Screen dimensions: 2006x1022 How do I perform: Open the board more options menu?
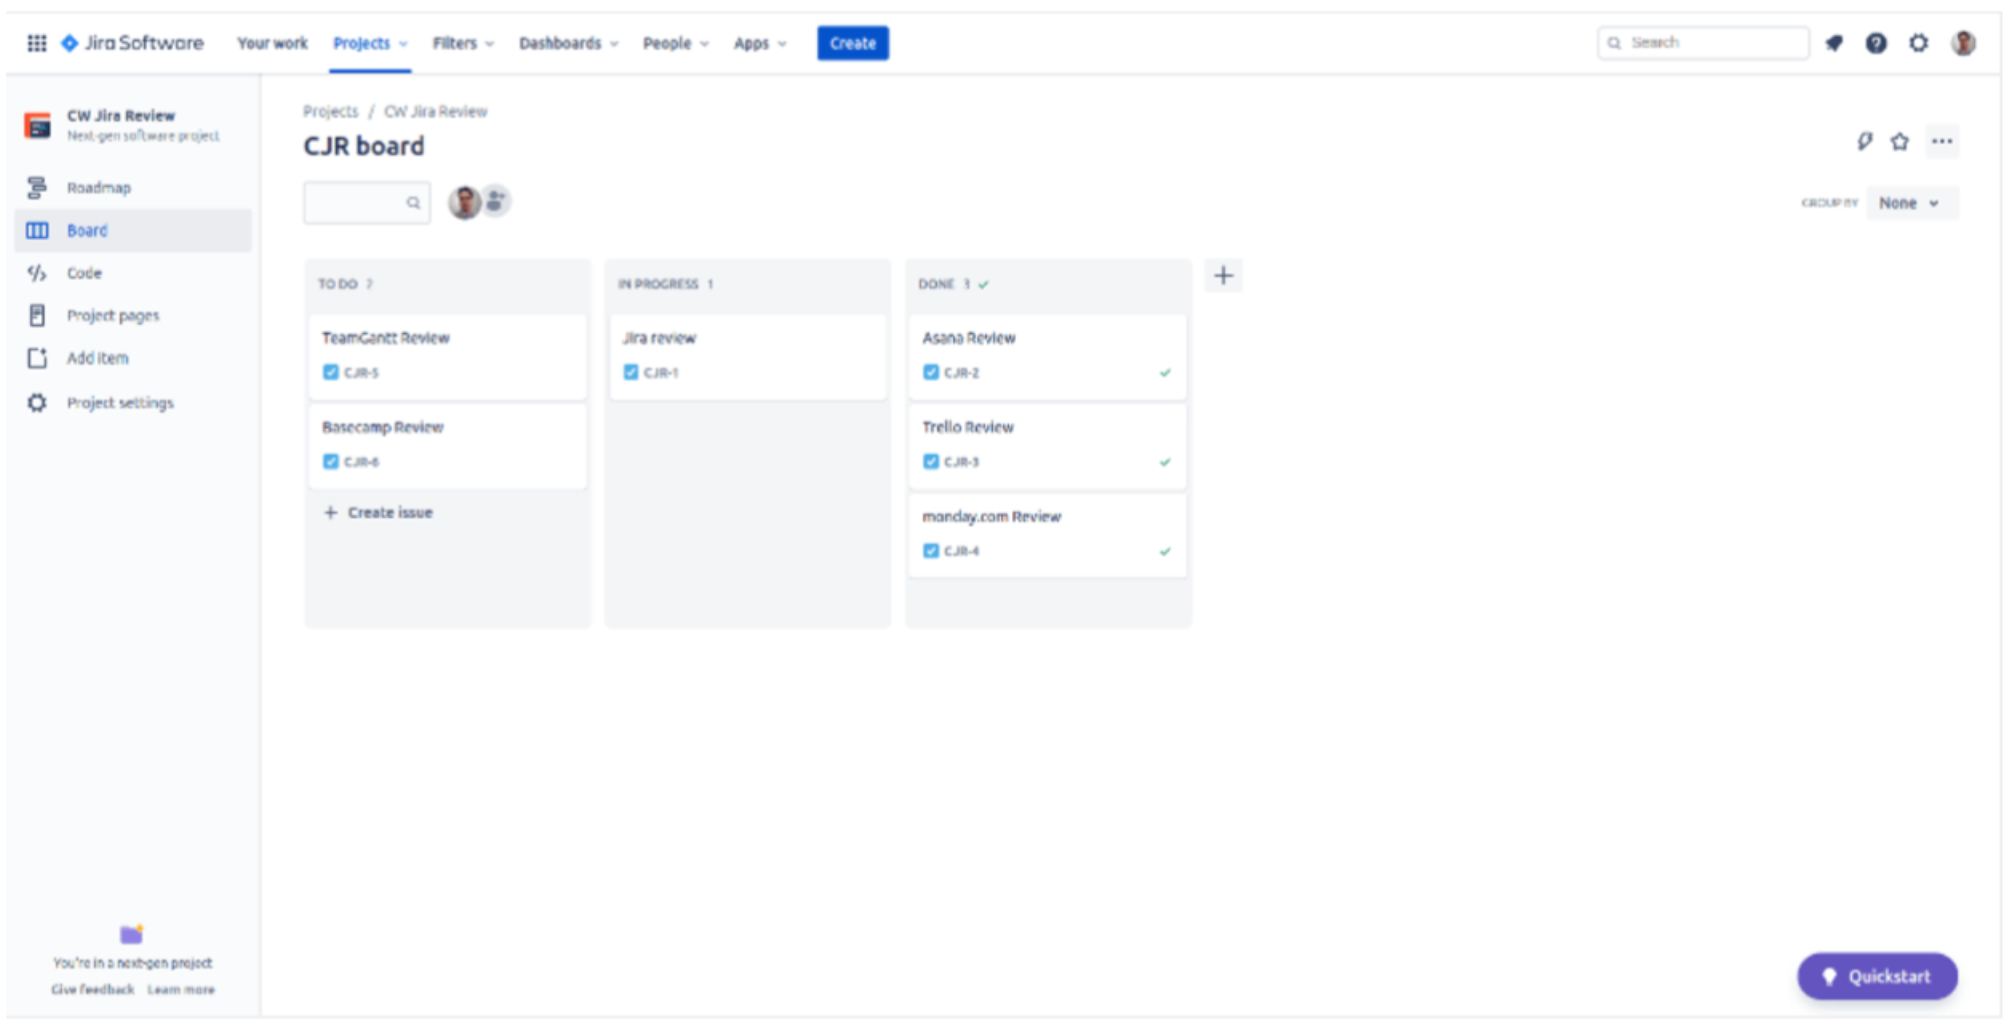point(1942,142)
